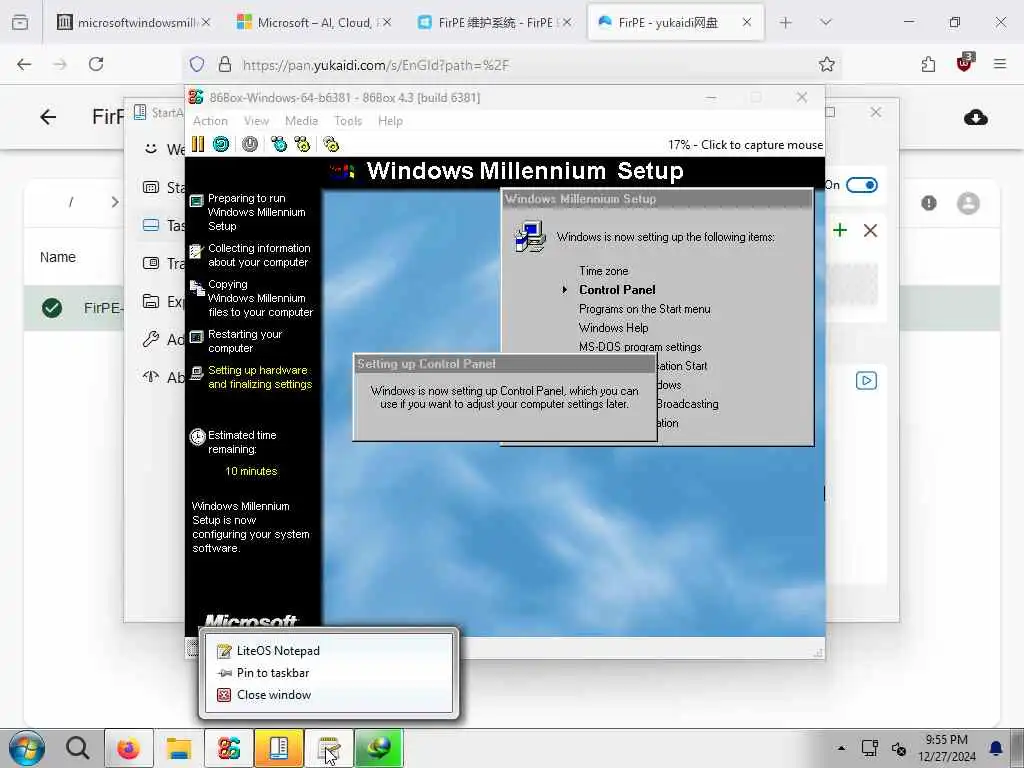The width and height of the screenshot is (1024, 768).
Task: Open 86Box settings toolbar icon
Action: (331, 144)
